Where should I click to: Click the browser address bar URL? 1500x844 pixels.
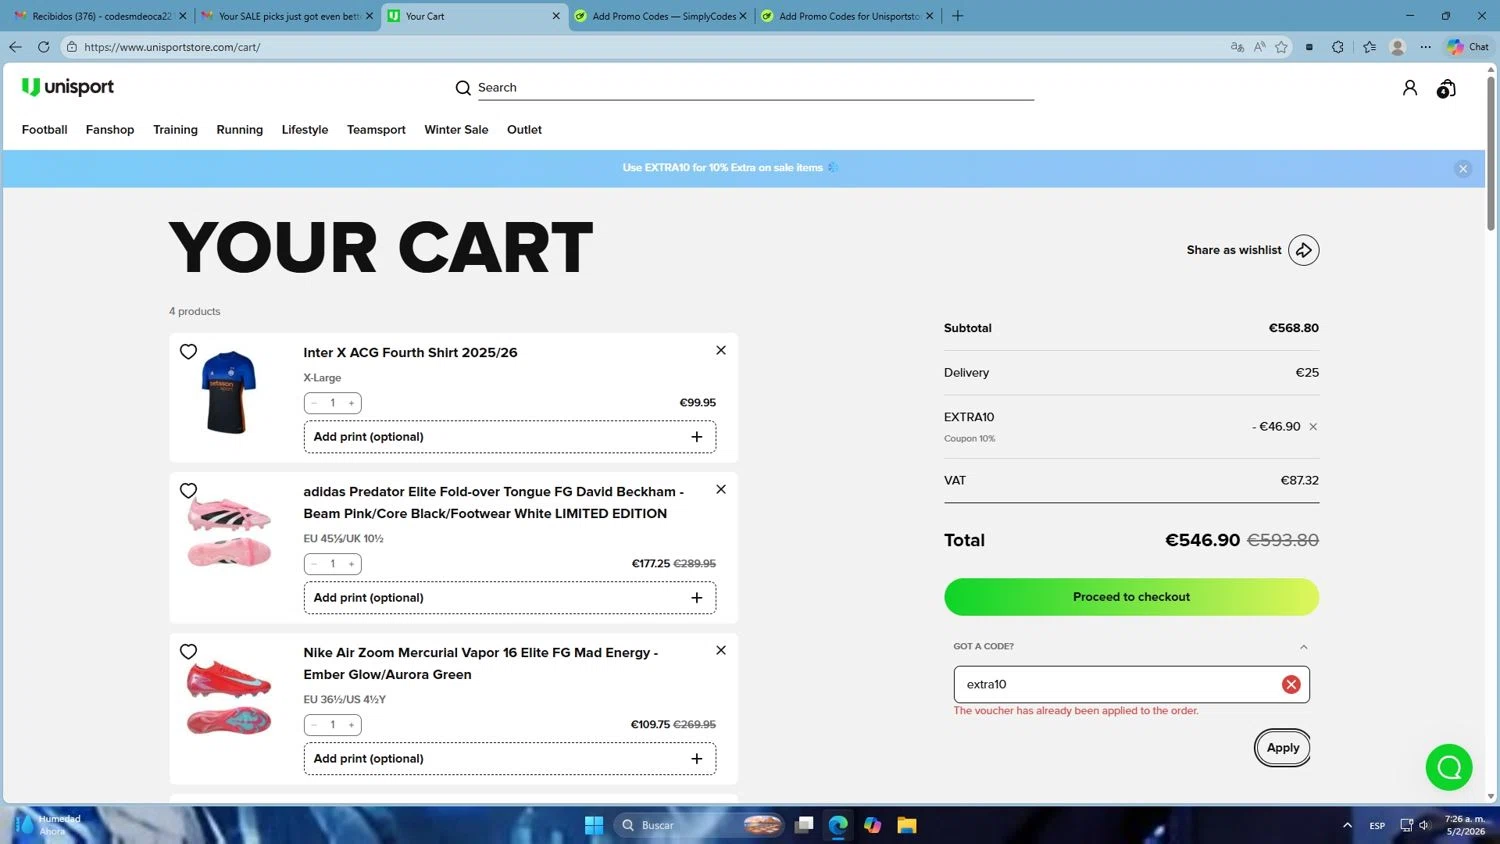tap(172, 47)
